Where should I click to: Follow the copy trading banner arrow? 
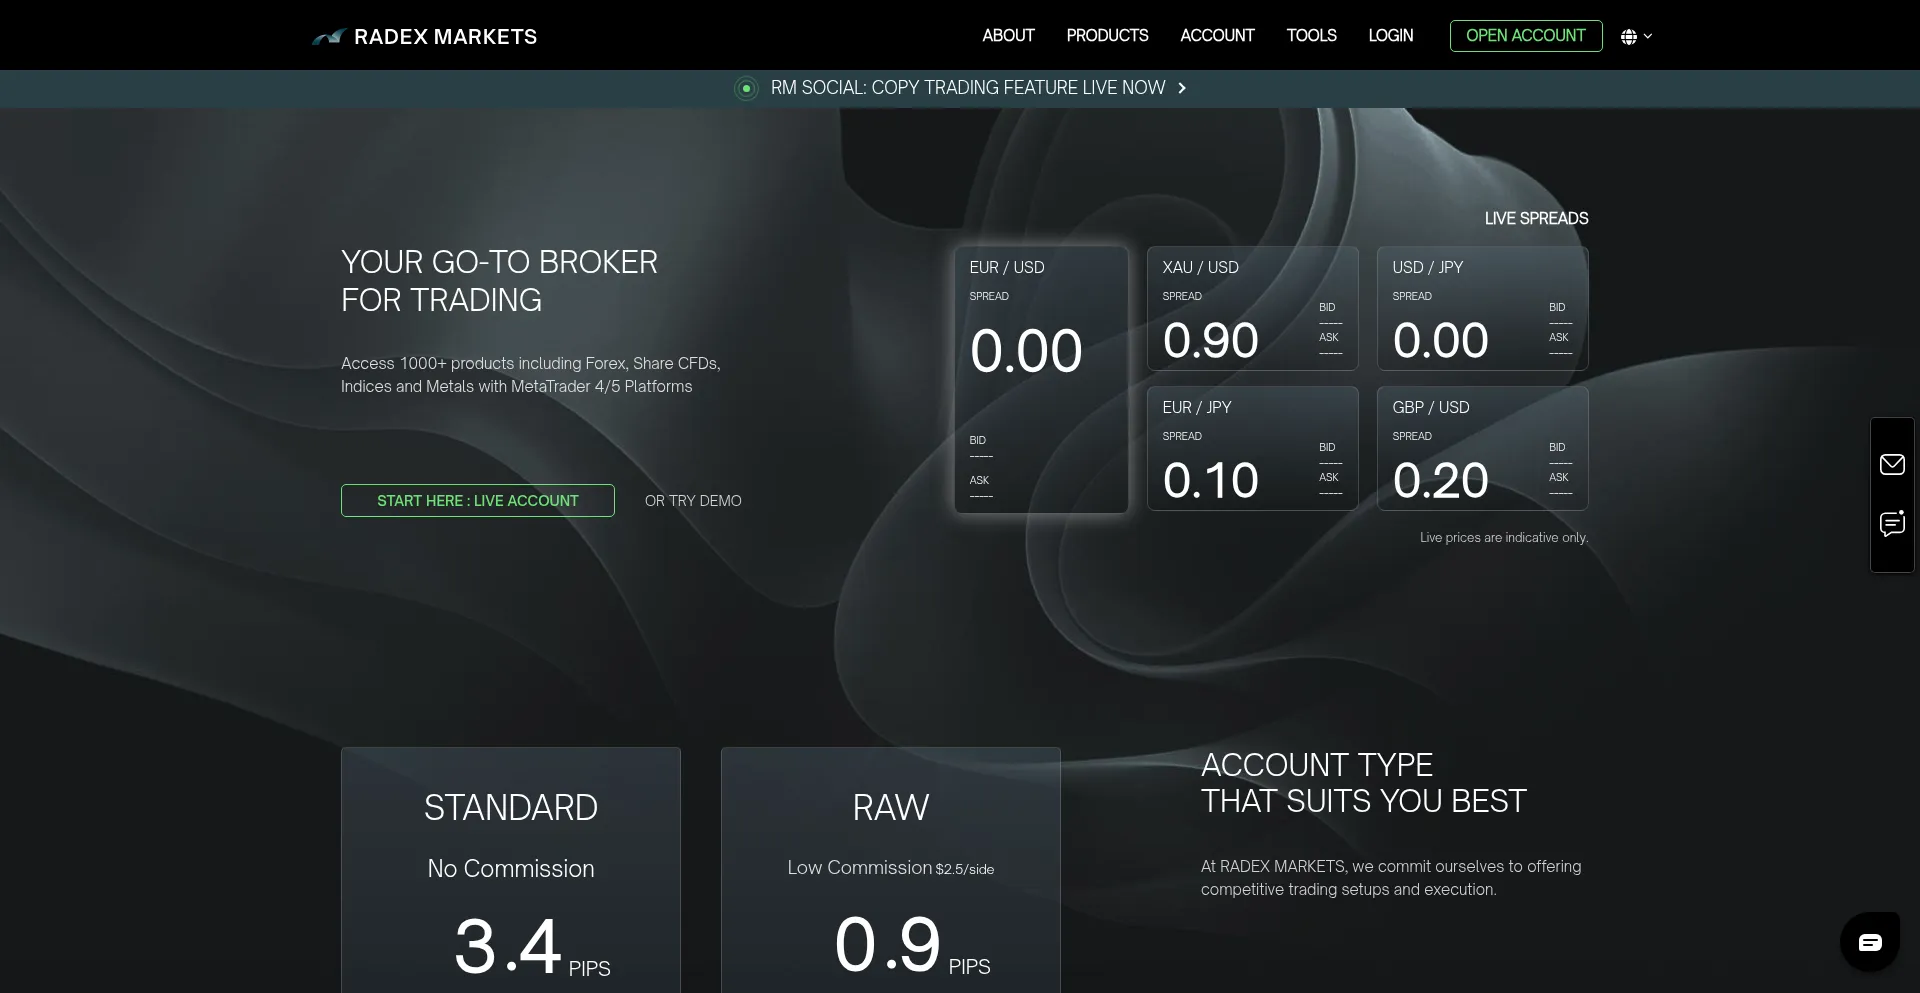1182,88
